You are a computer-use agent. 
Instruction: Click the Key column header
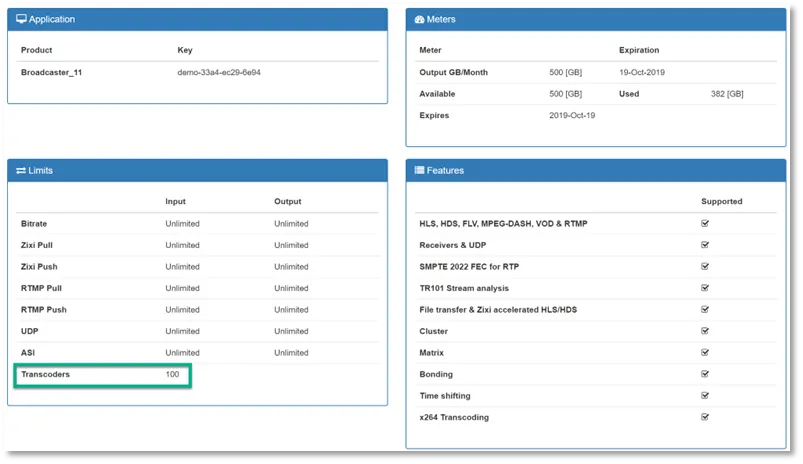185,50
